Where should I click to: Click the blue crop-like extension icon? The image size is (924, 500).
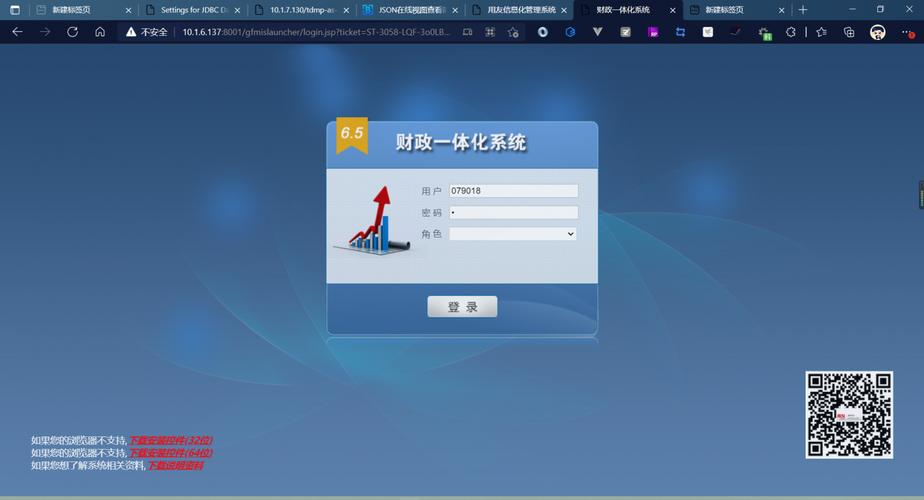click(681, 32)
